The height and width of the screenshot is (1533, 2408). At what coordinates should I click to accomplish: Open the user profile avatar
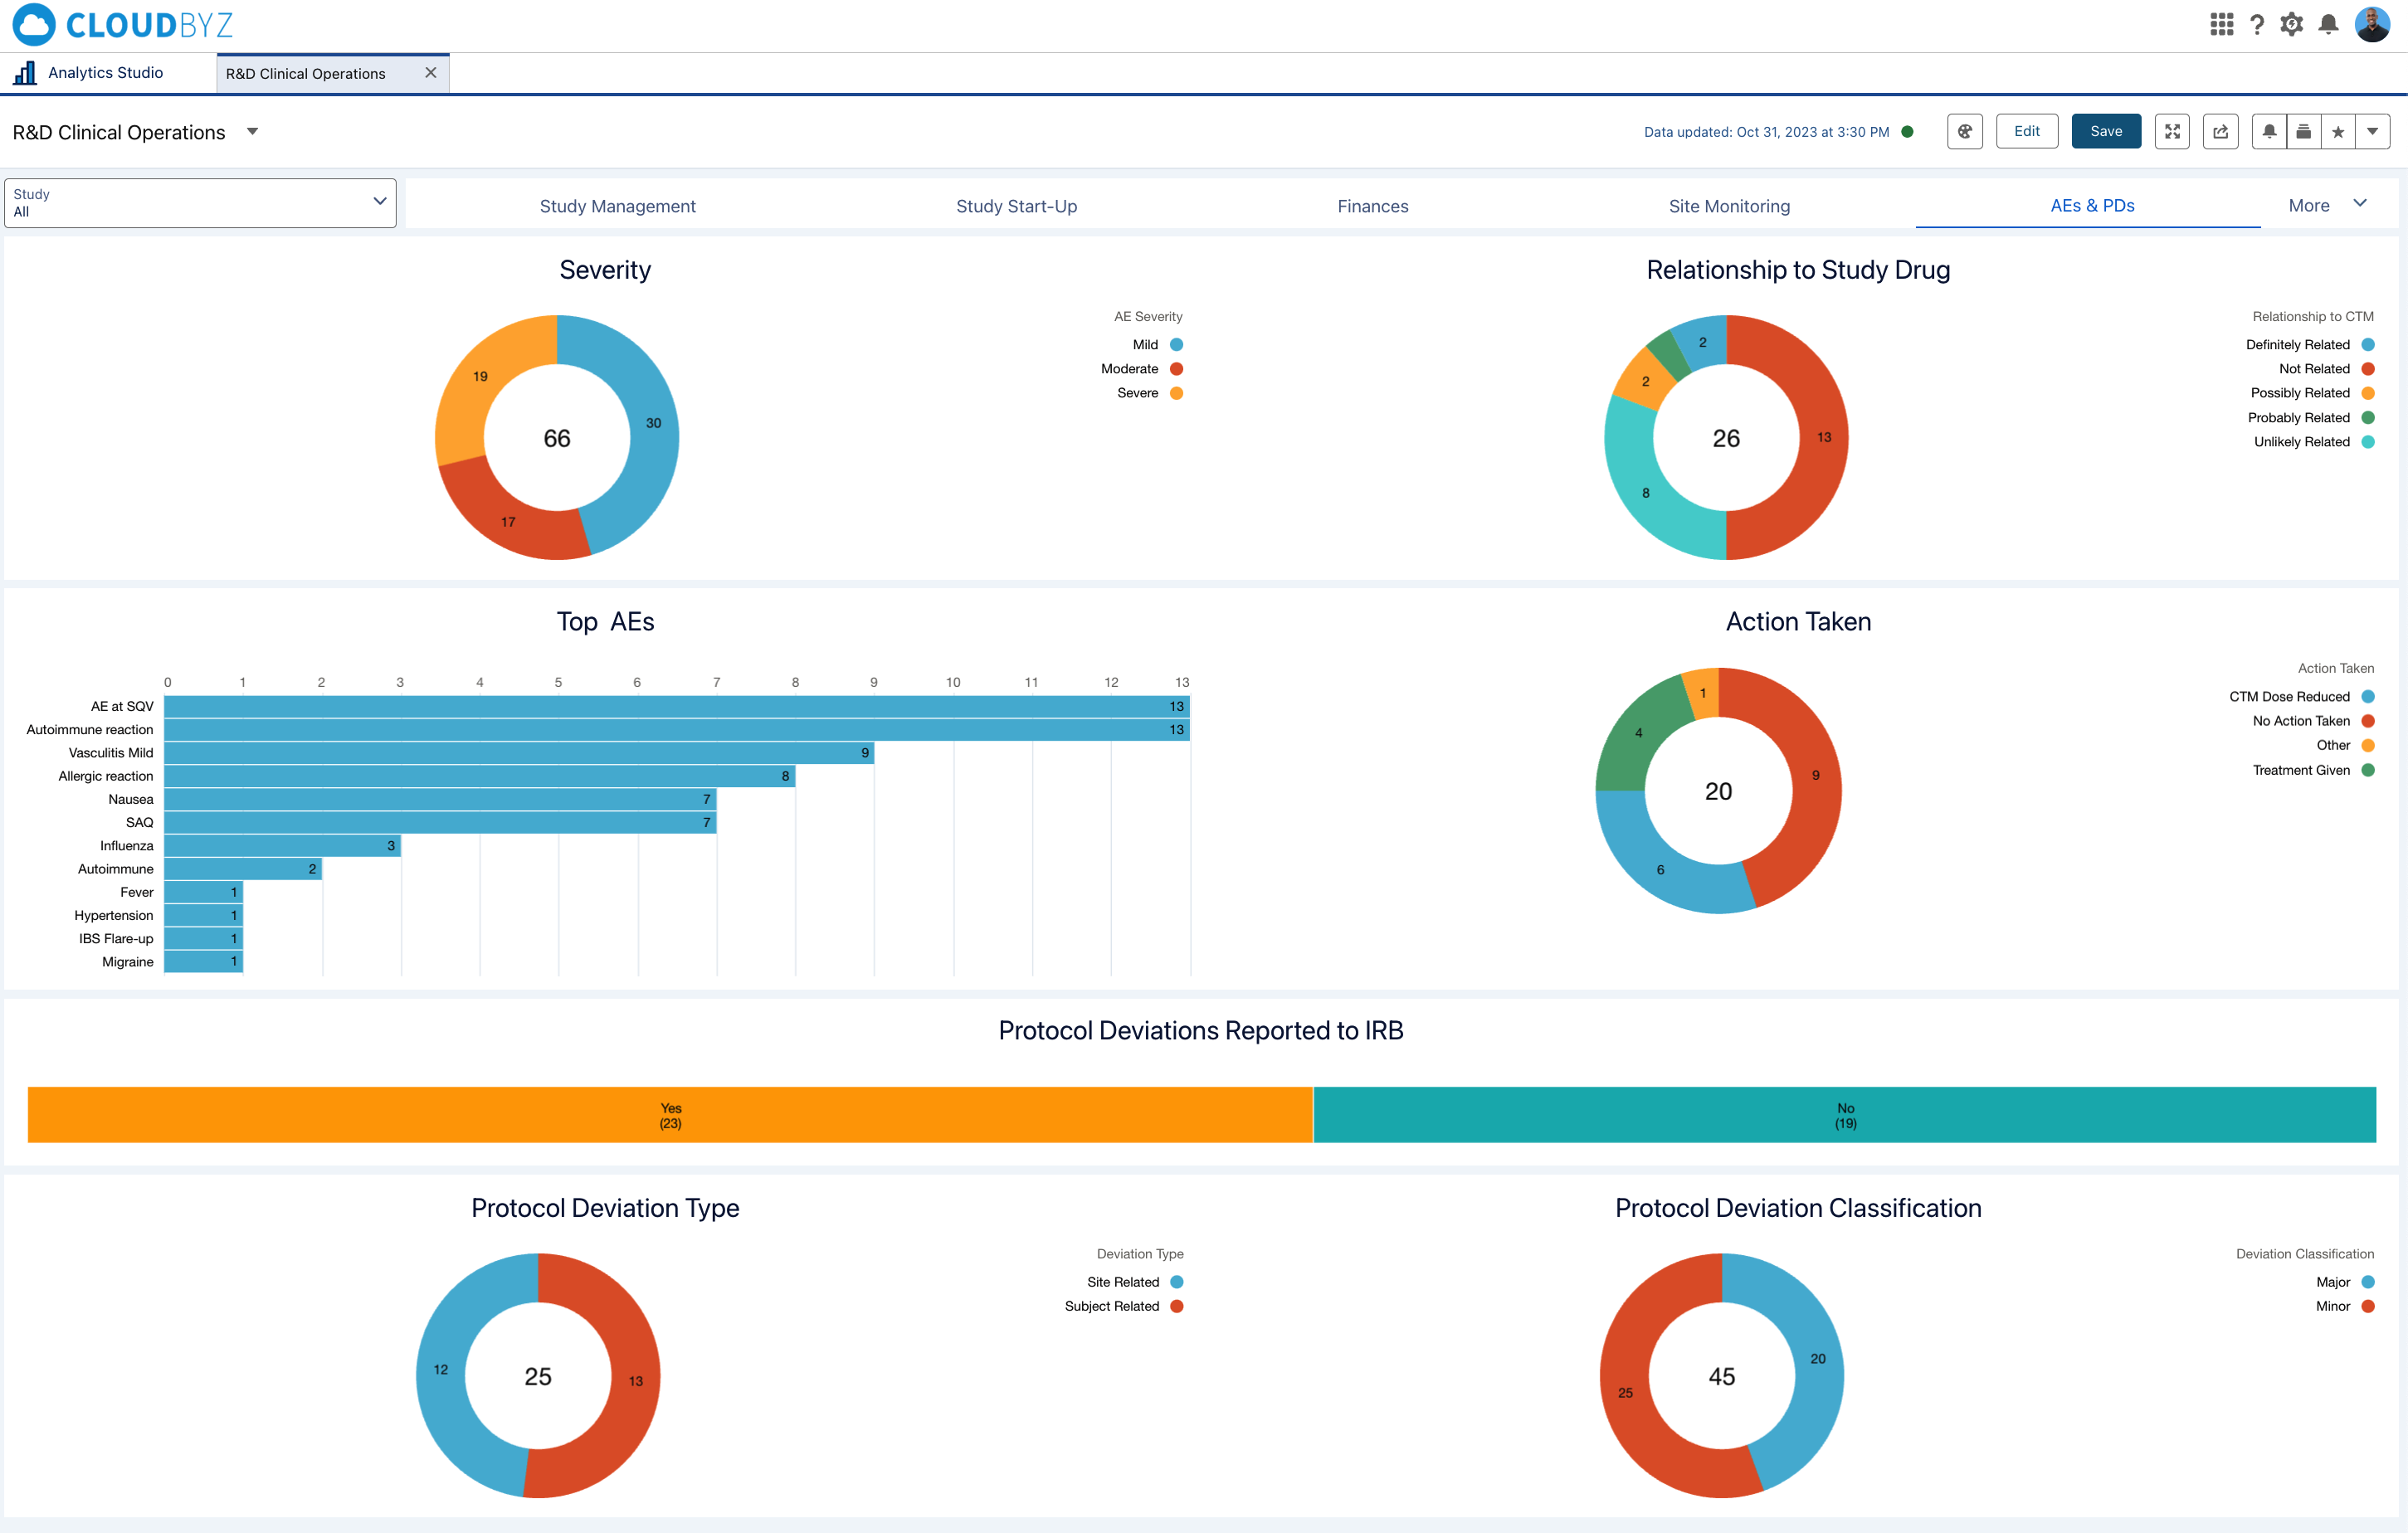[x=2373, y=24]
